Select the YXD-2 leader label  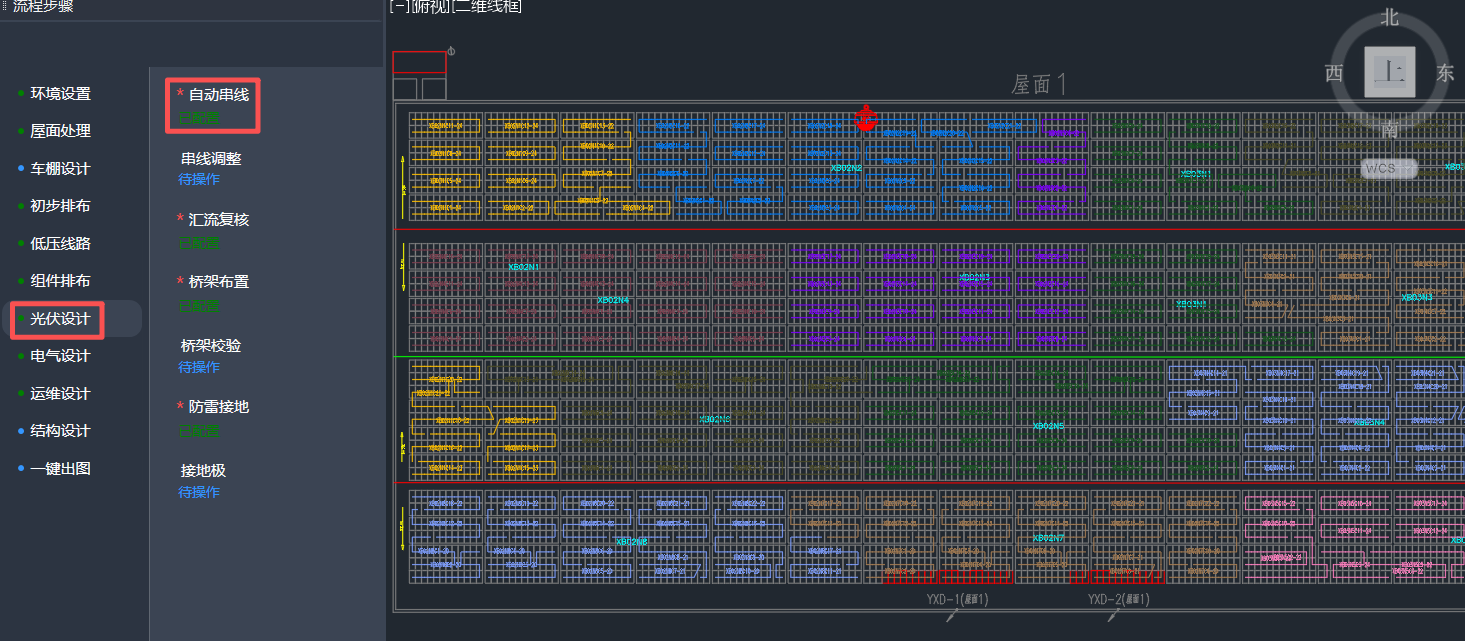tap(1118, 599)
